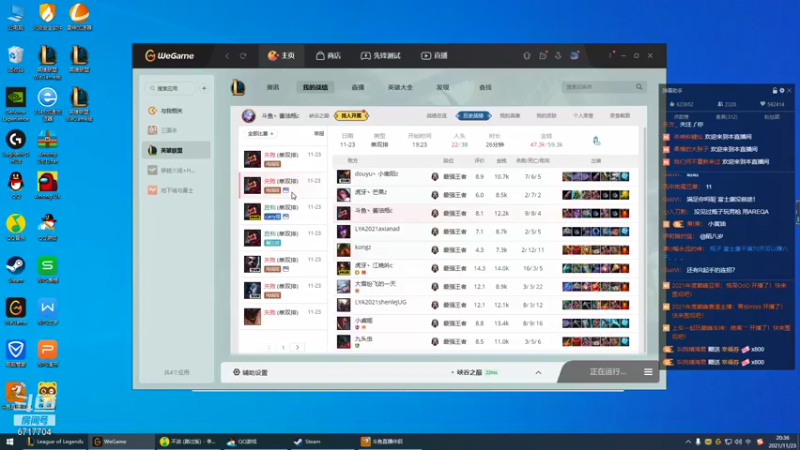The width and height of the screenshot is (800, 450).
Task: Open the 直播 tab in top bar
Action: coord(434,56)
